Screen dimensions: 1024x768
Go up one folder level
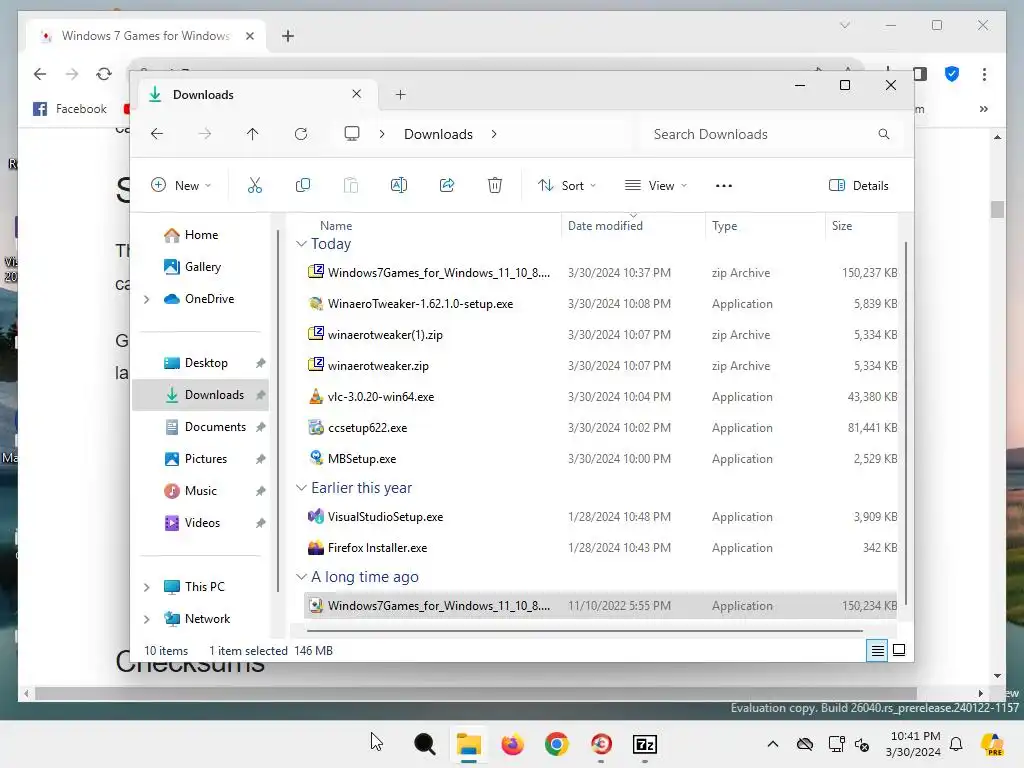point(252,134)
